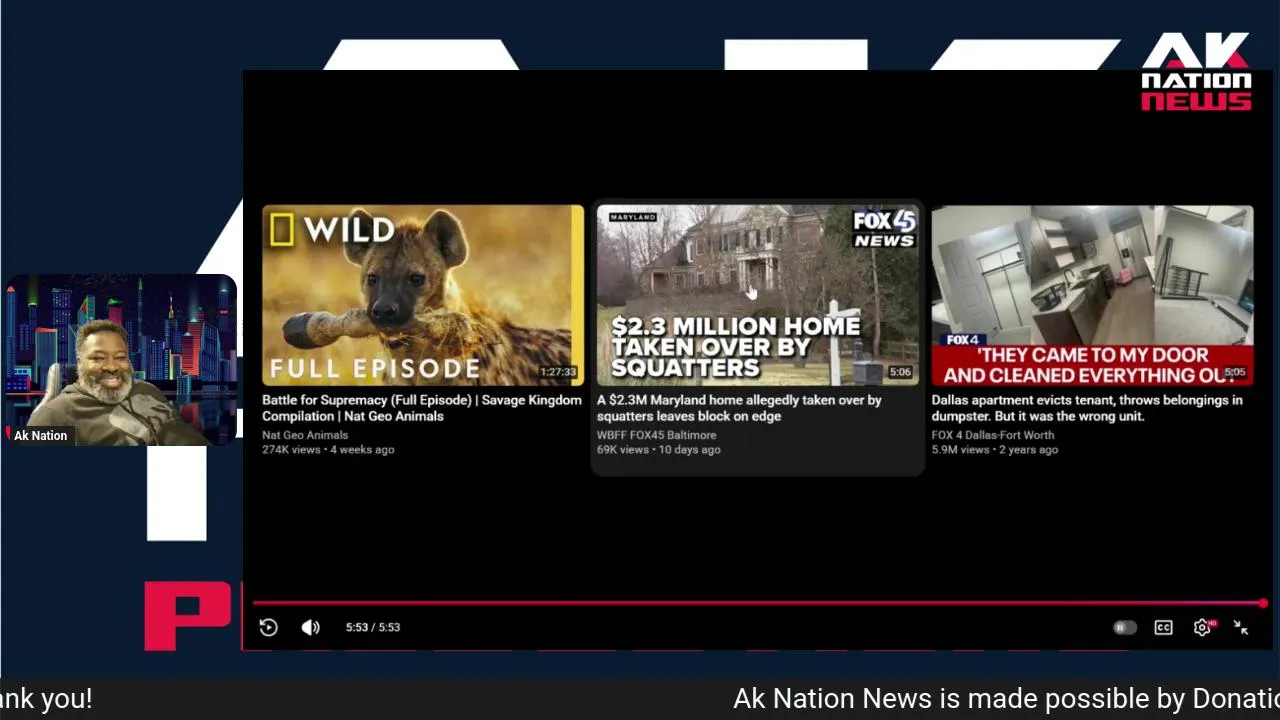Click the Dallas apartment evicts tenant title
Screen dimensions: 1280x720
[x=1087, y=408]
